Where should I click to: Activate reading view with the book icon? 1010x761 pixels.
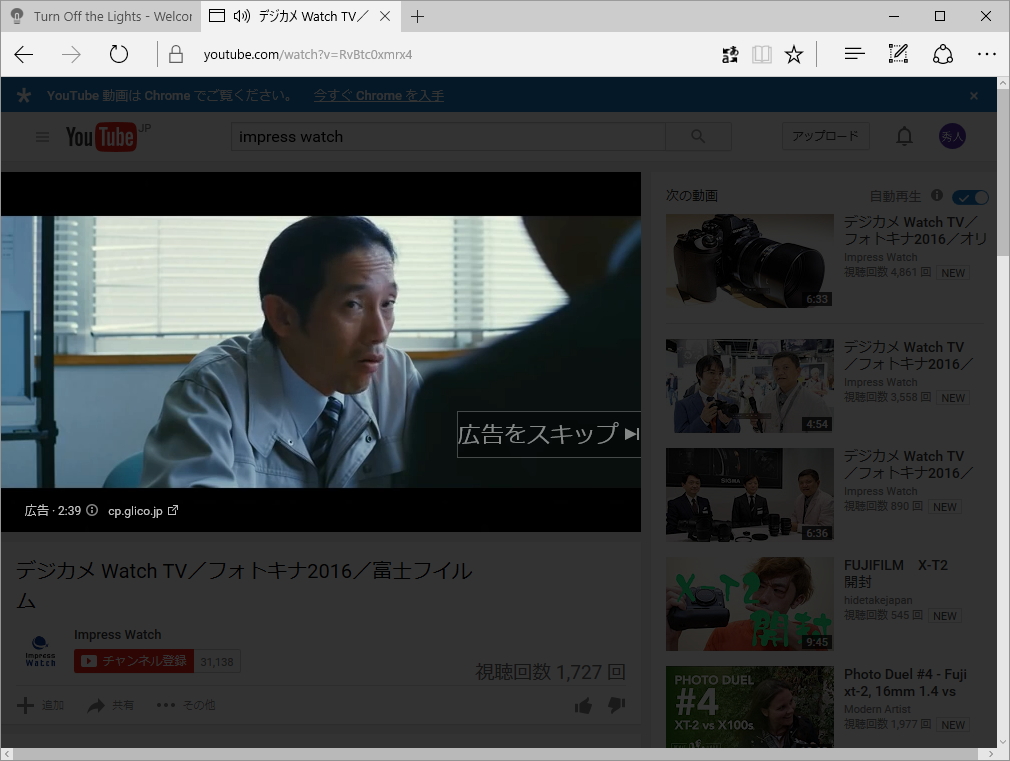point(762,55)
